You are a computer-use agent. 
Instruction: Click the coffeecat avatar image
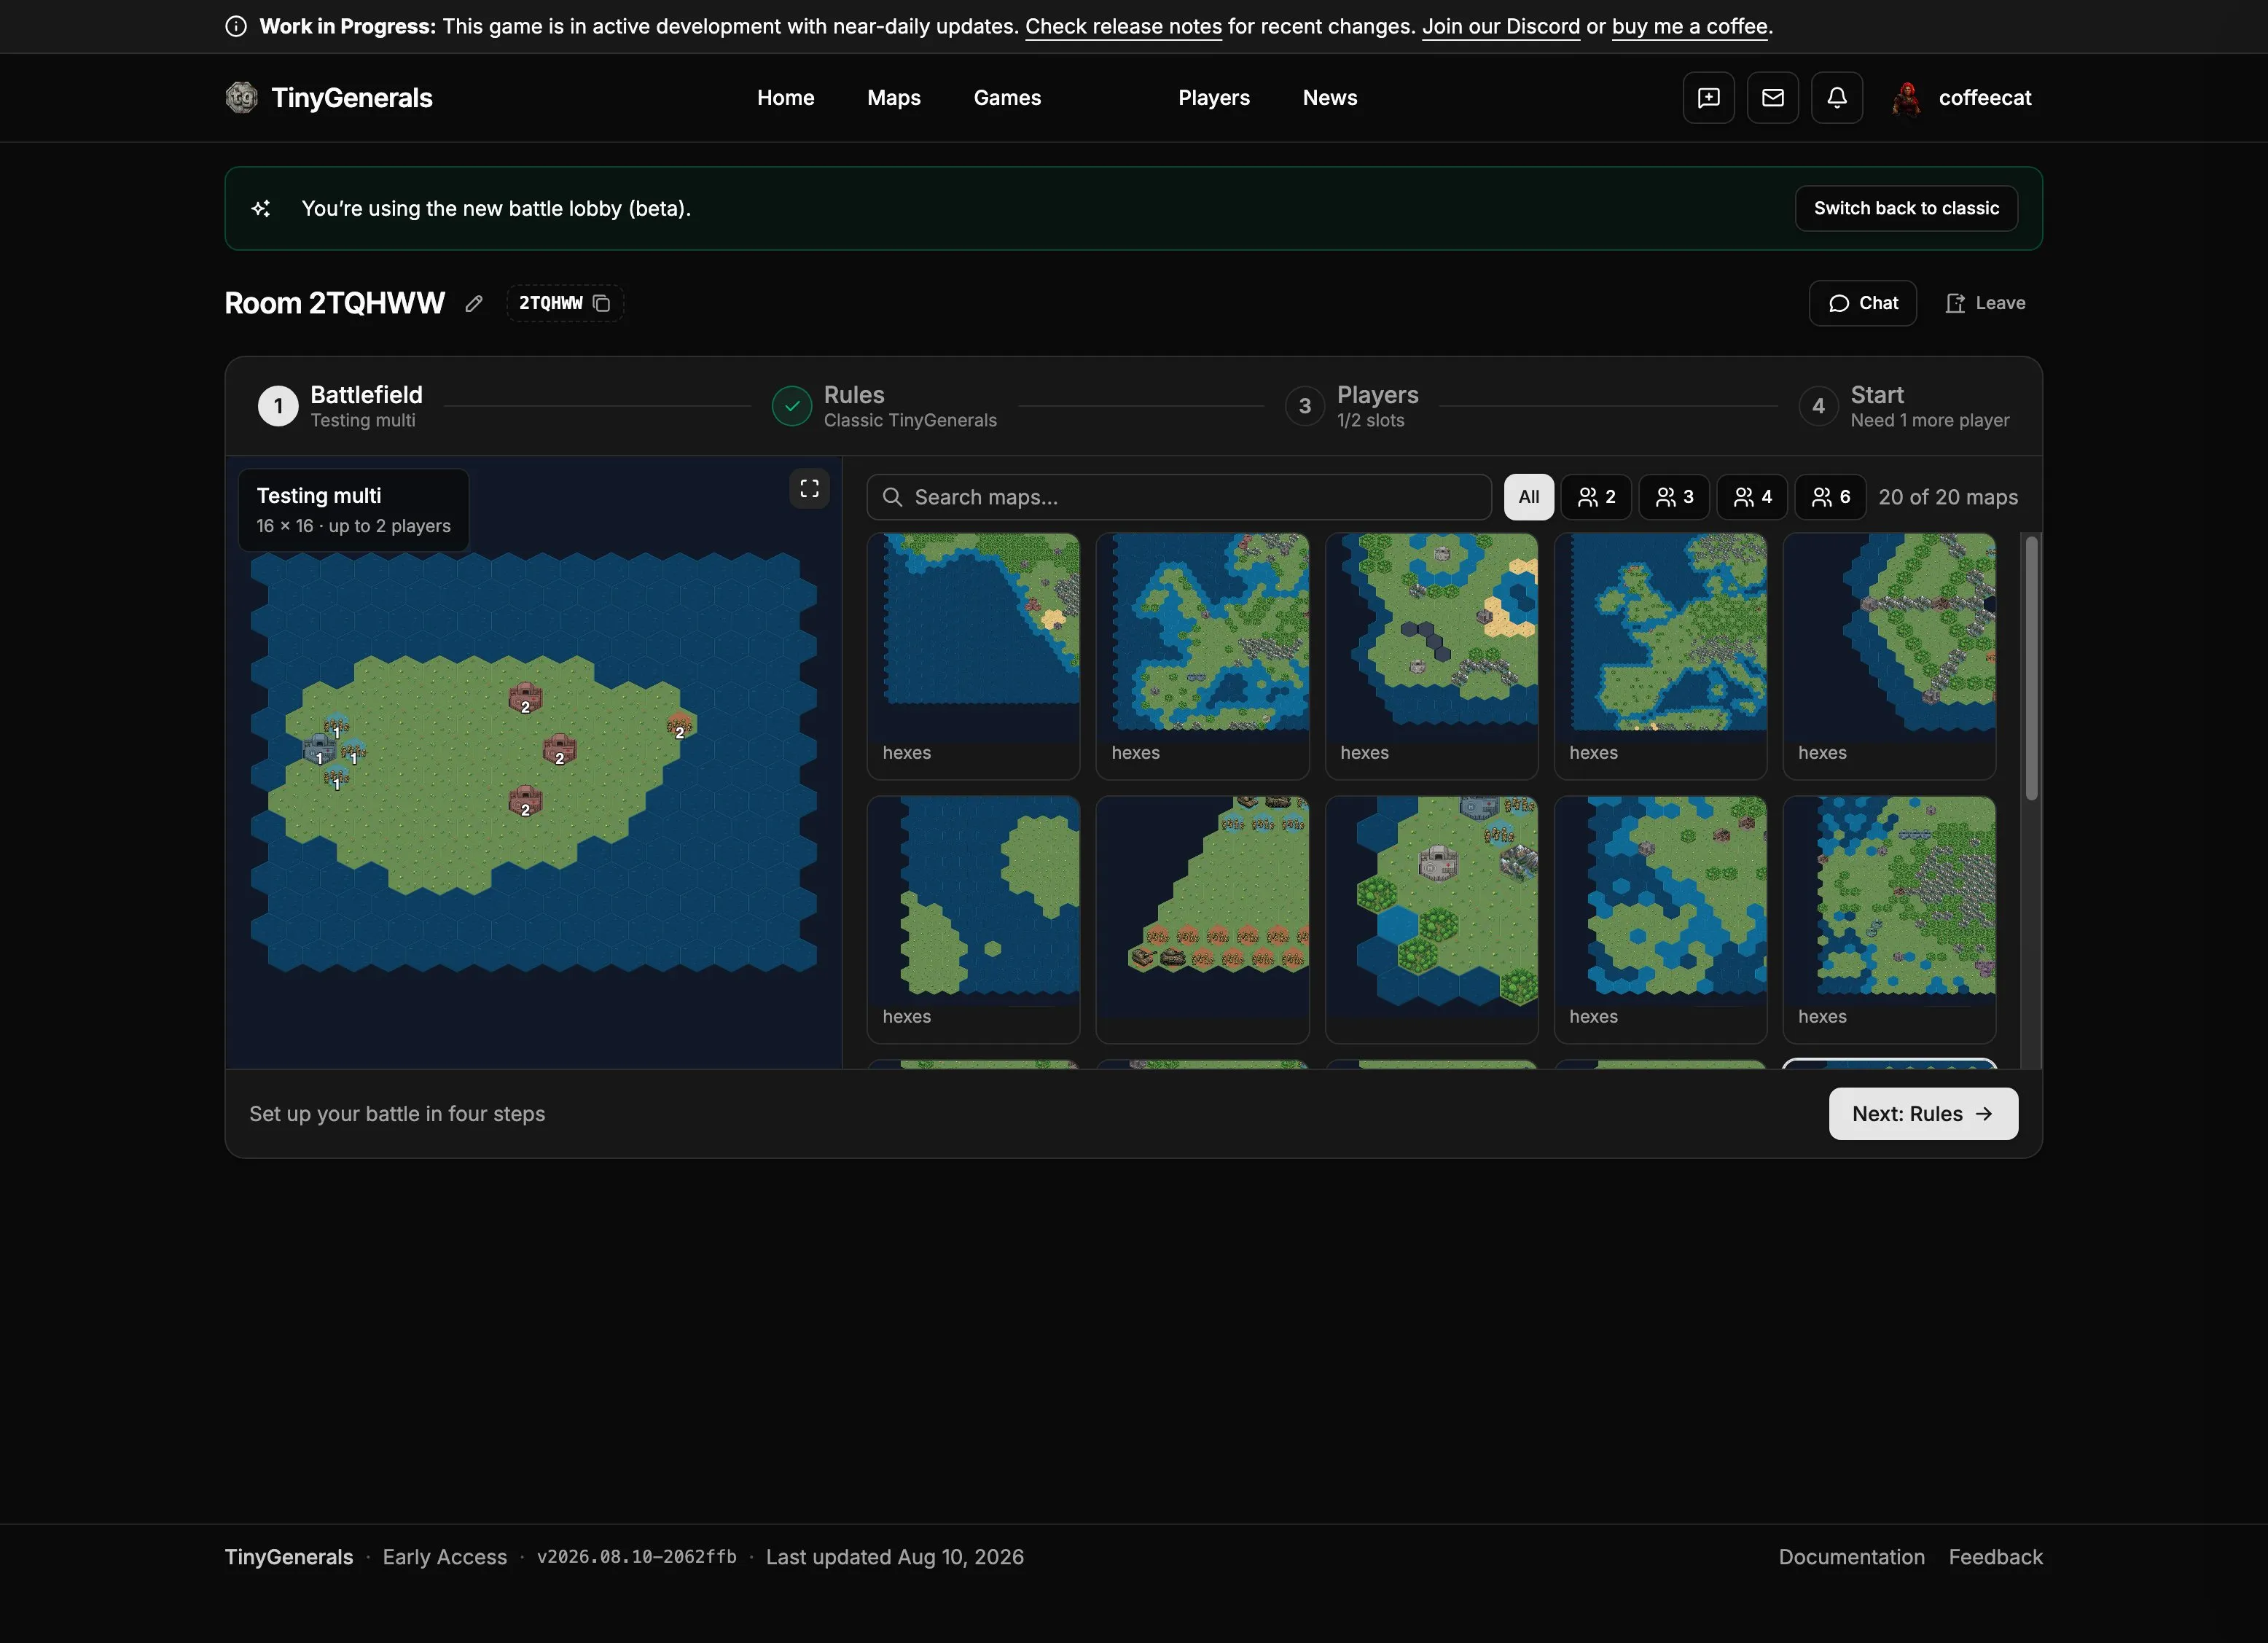1907,98
